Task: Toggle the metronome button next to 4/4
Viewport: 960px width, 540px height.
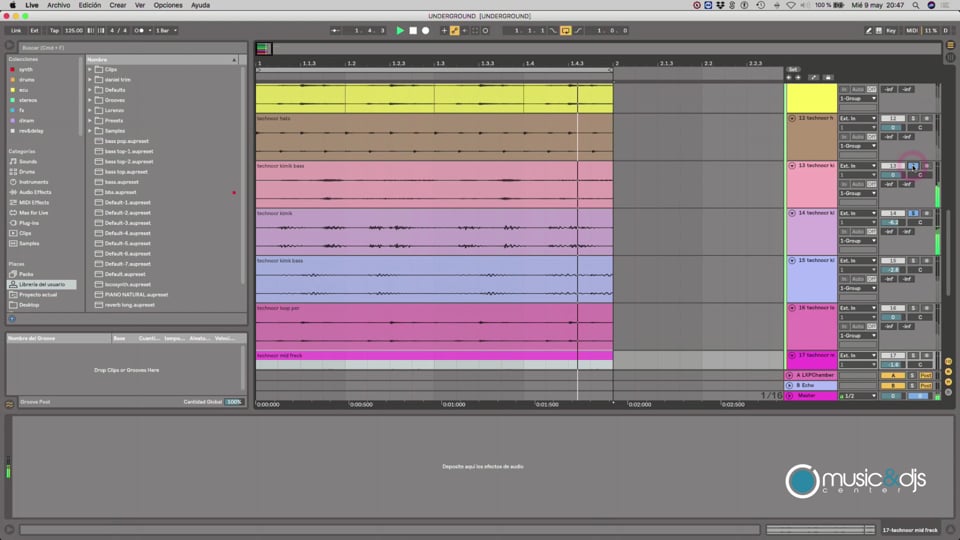Action: [x=139, y=30]
